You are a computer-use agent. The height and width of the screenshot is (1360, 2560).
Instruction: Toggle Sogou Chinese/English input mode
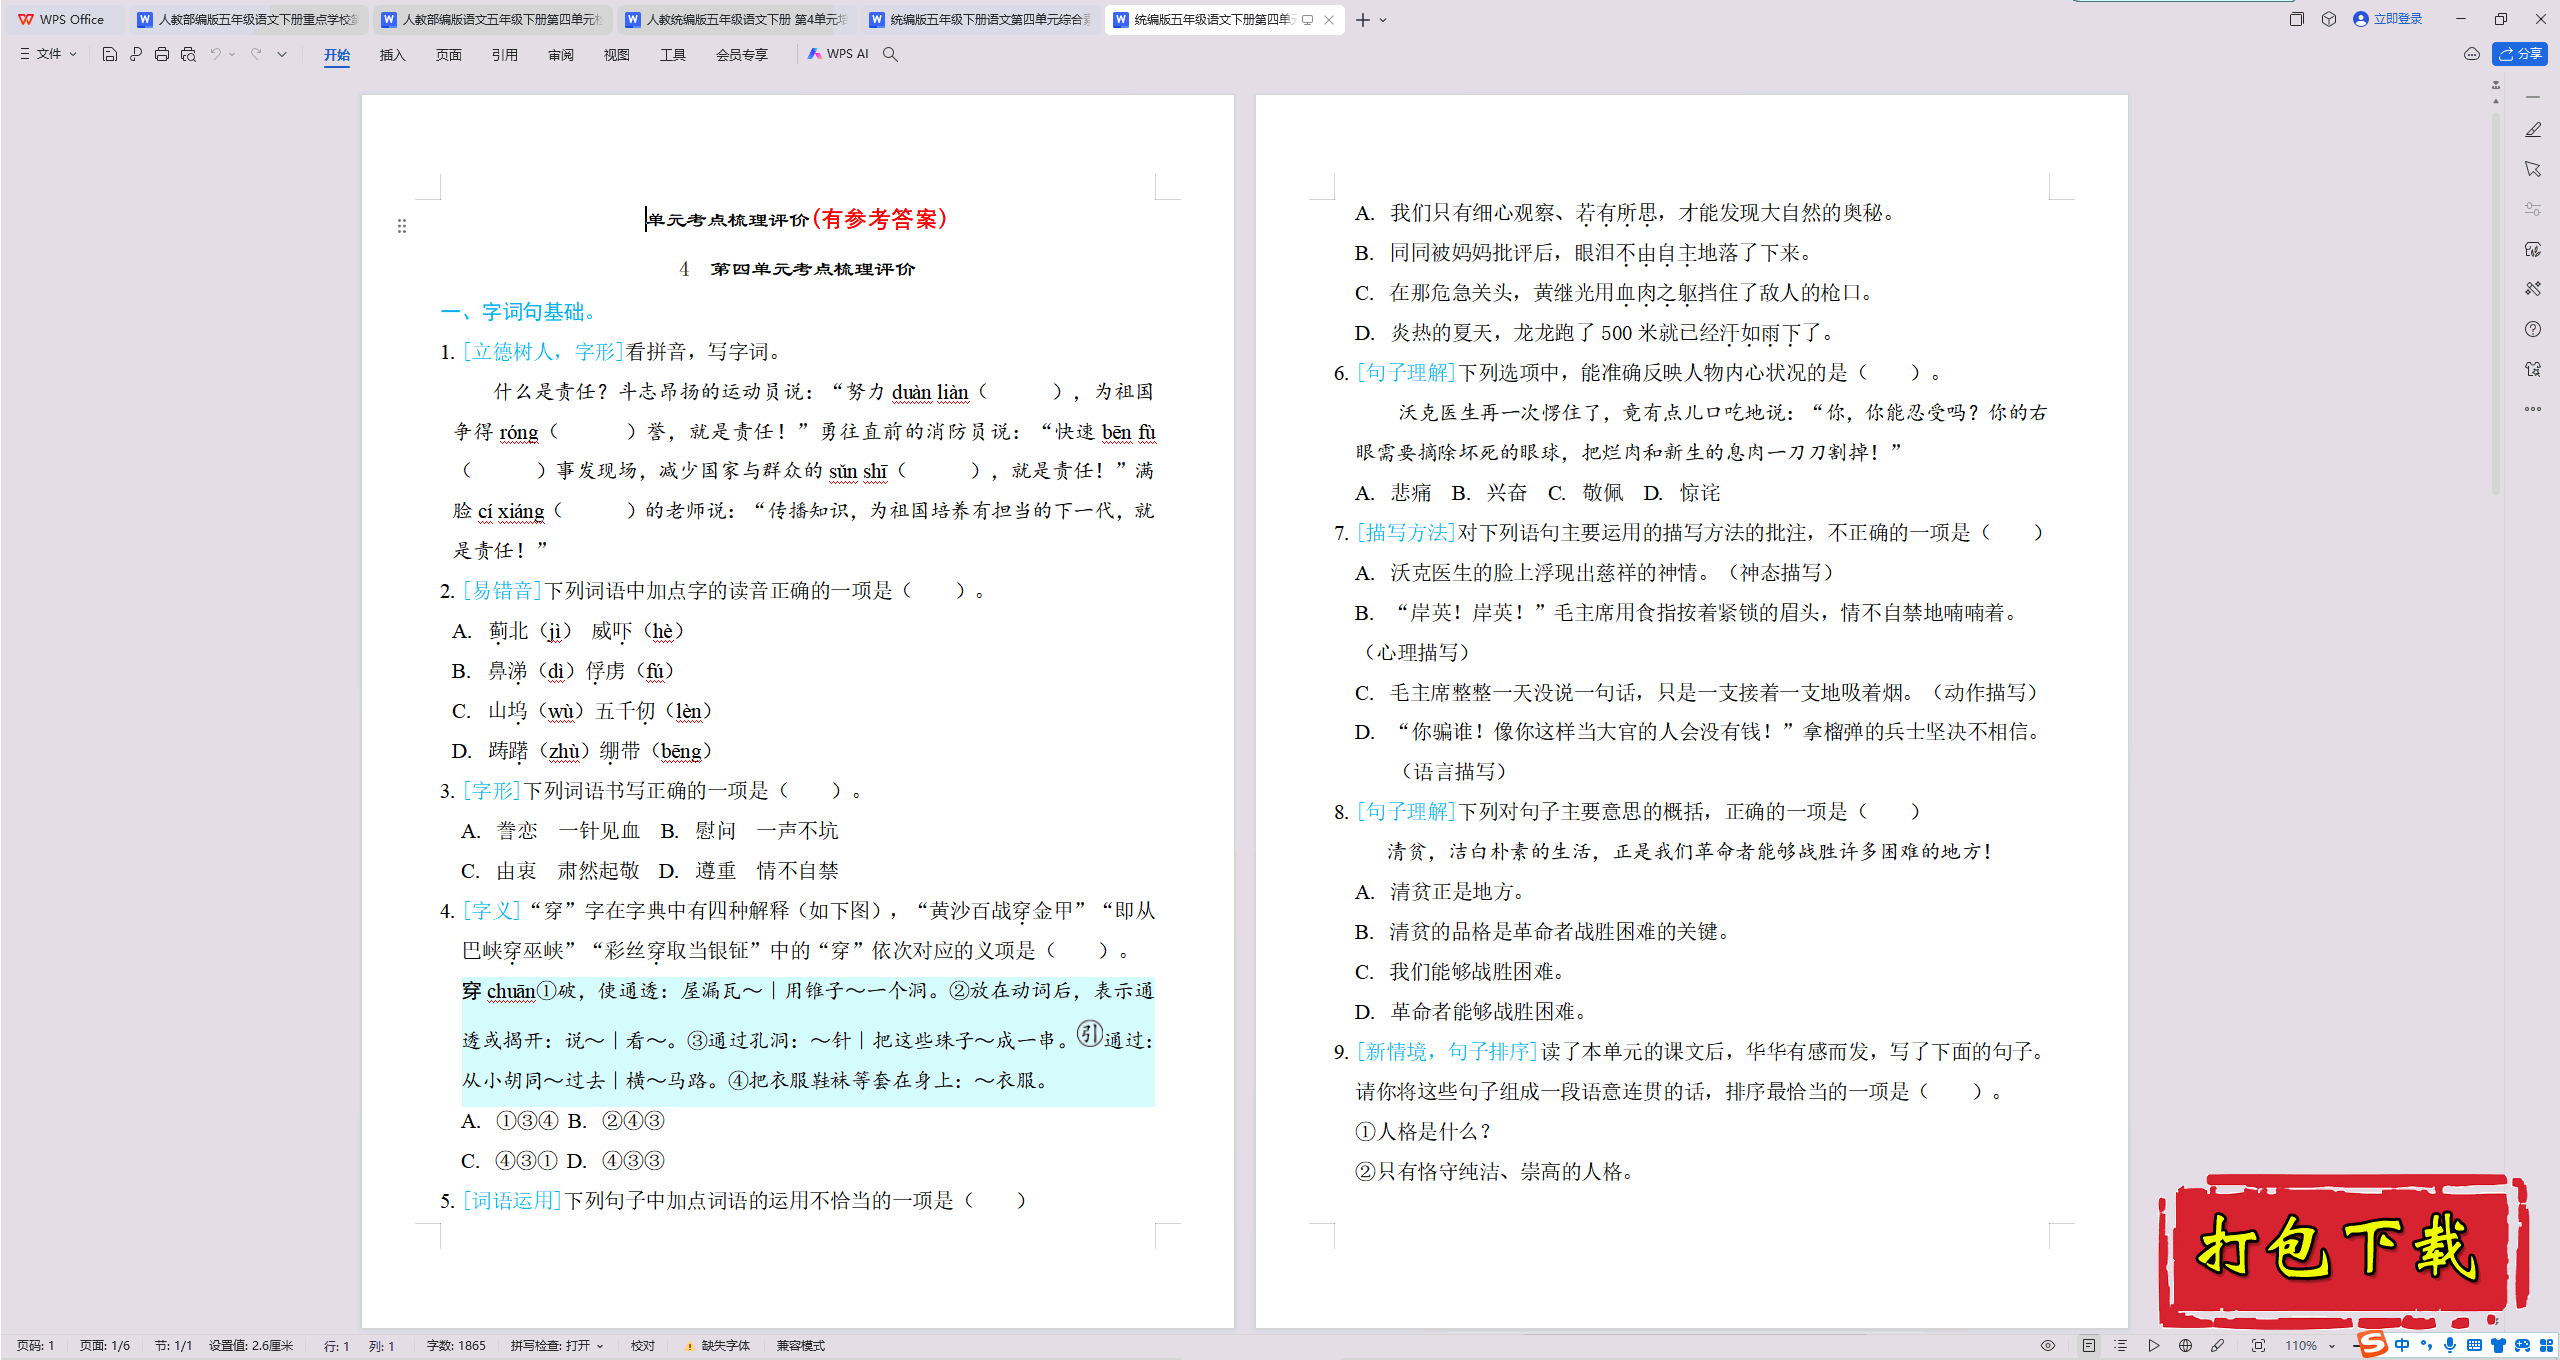point(2402,1346)
